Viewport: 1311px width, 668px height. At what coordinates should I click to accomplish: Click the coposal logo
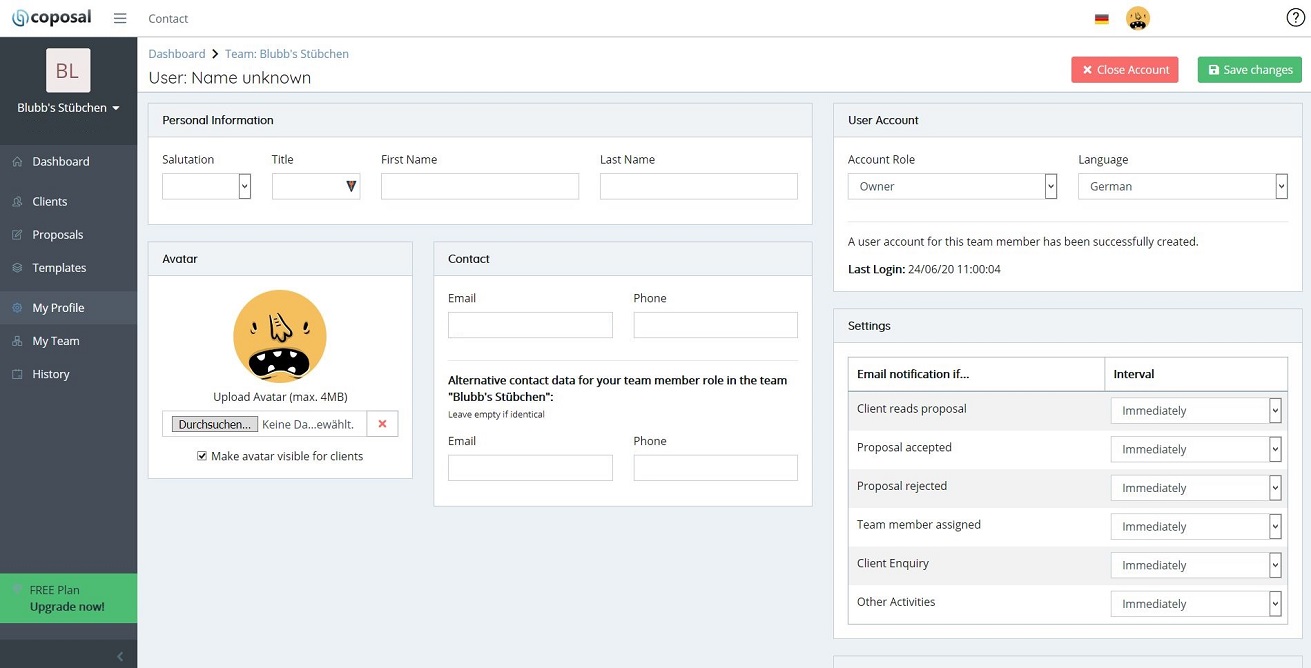coord(51,18)
